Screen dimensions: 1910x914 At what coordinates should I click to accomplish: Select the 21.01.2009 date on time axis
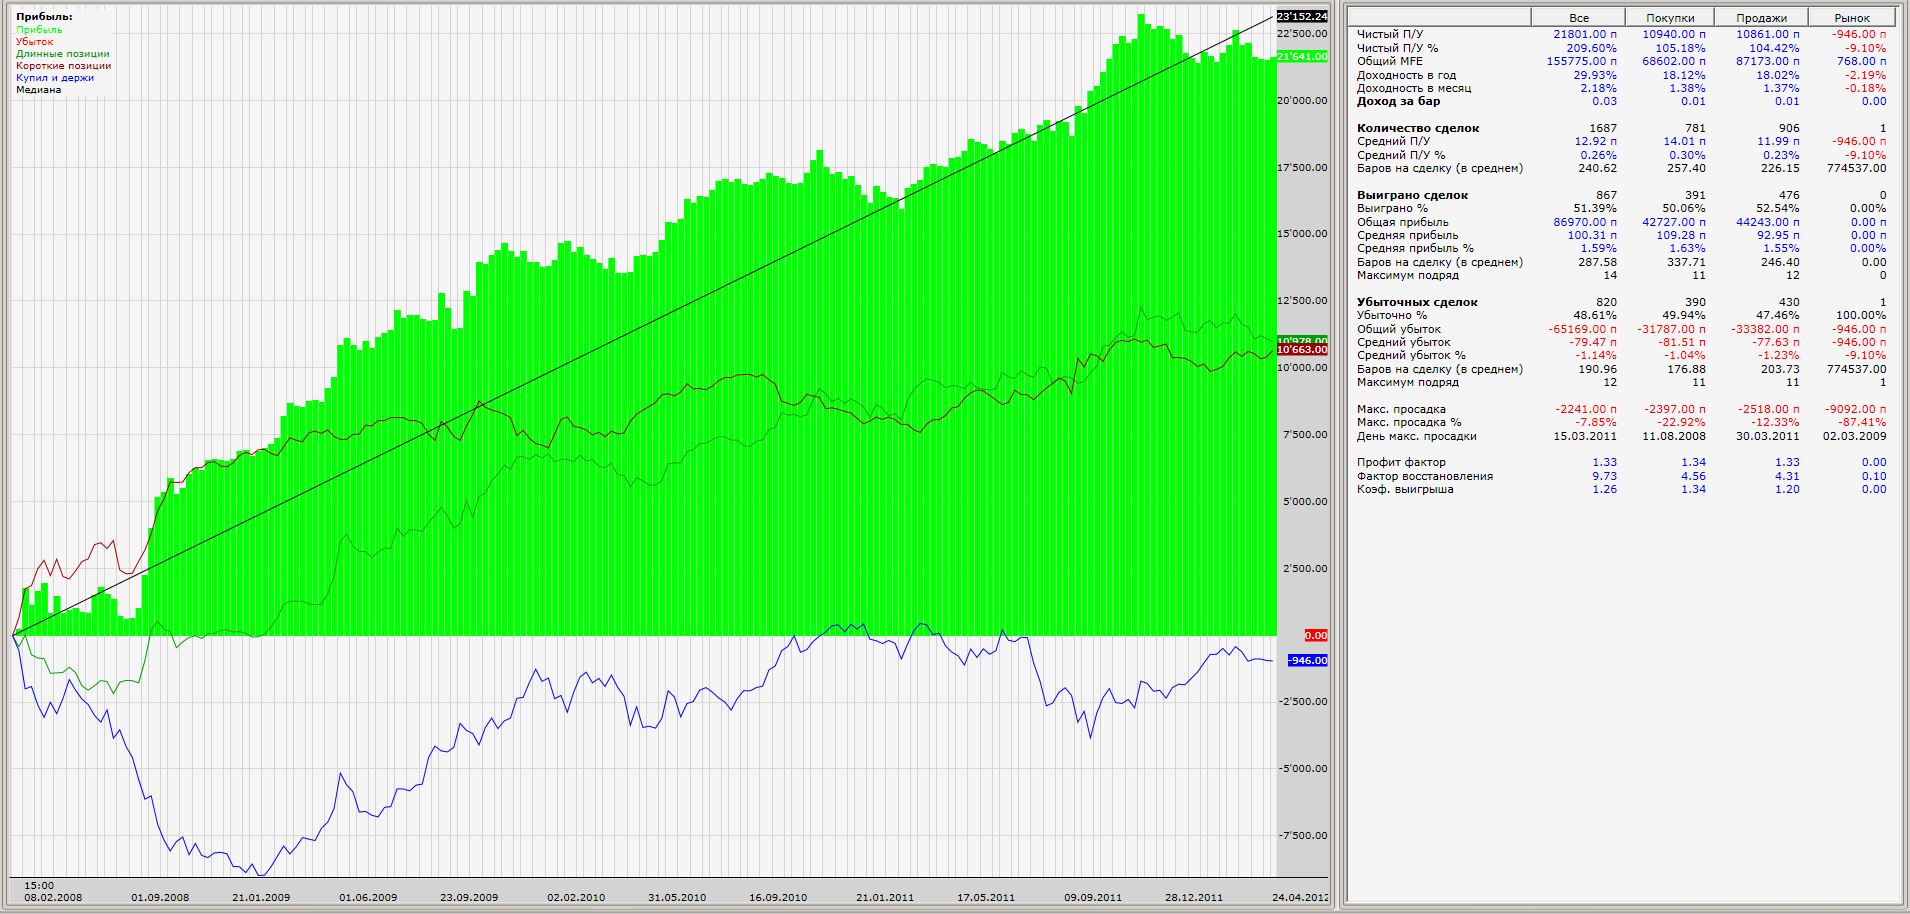(x=261, y=898)
